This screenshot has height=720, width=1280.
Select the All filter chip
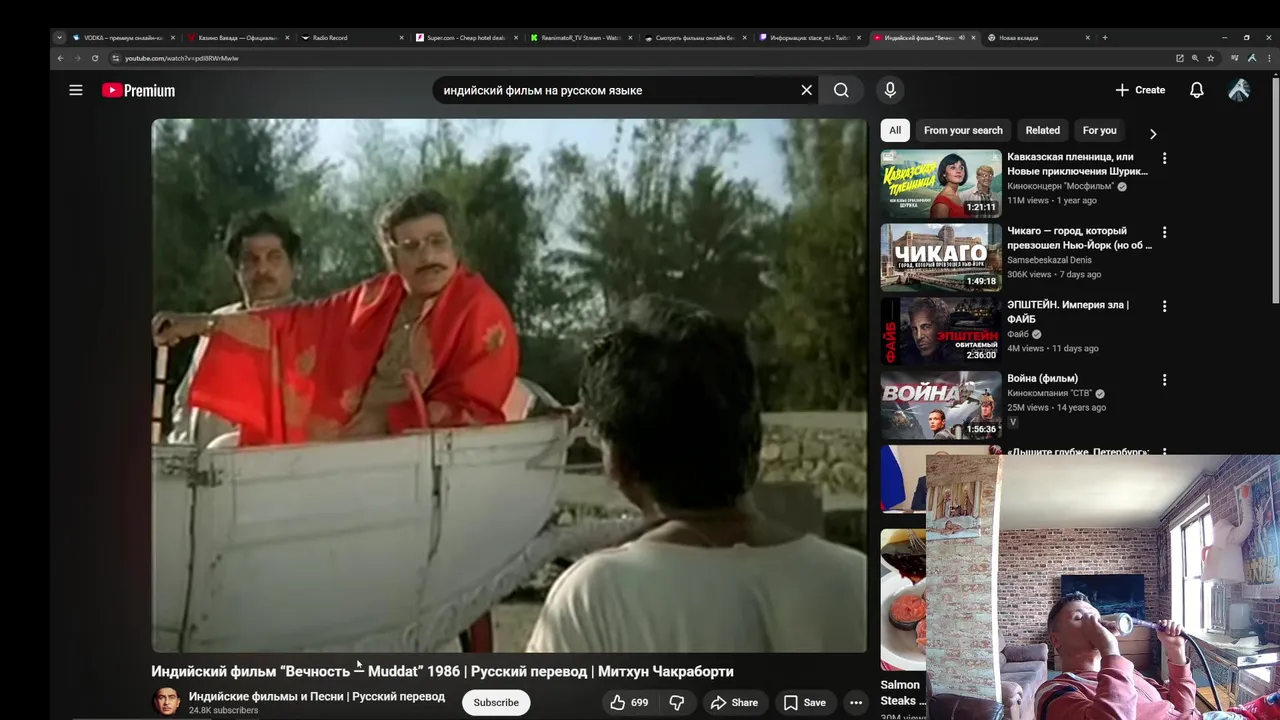tap(895, 130)
